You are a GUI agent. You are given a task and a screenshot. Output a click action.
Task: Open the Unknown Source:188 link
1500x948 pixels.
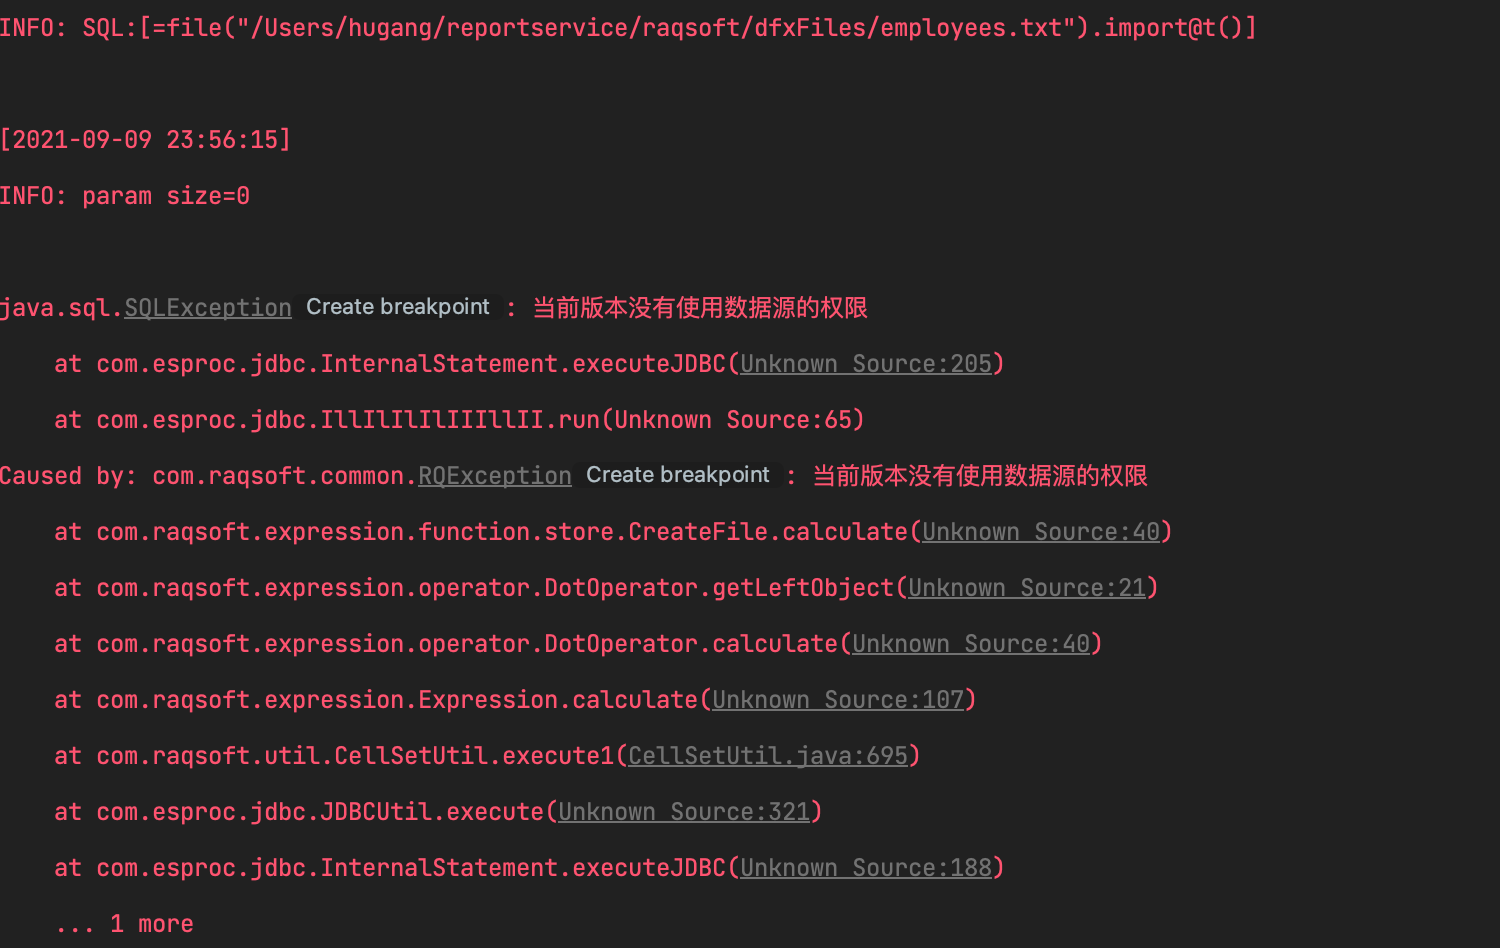coord(866,868)
